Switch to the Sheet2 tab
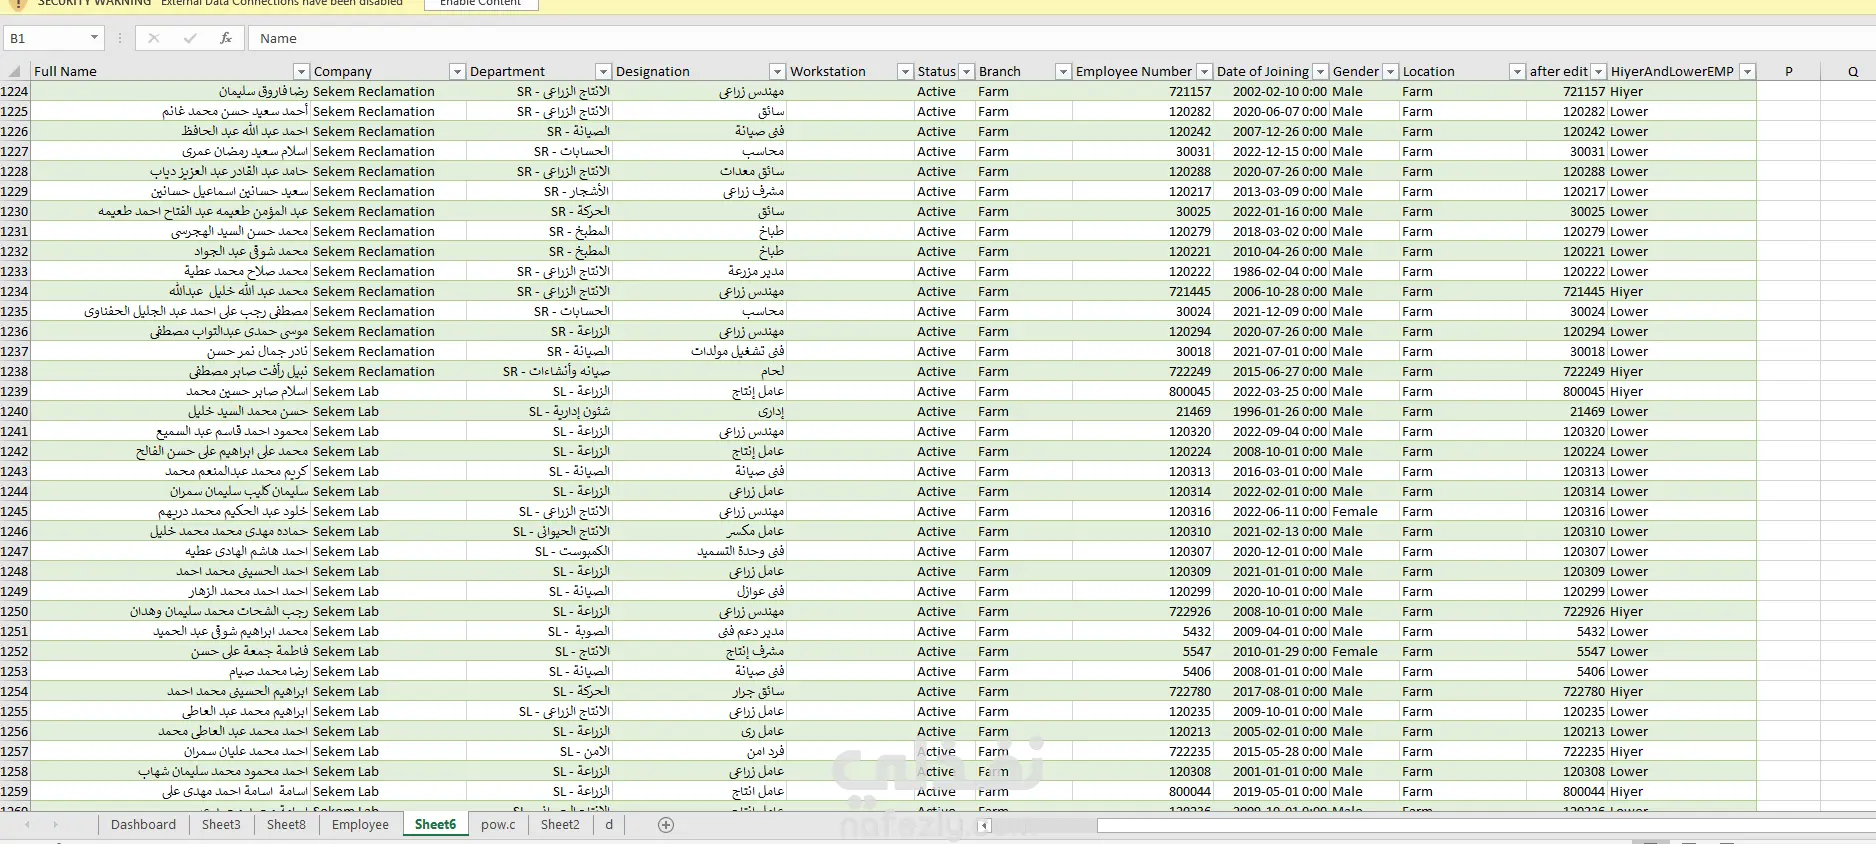 tap(560, 825)
